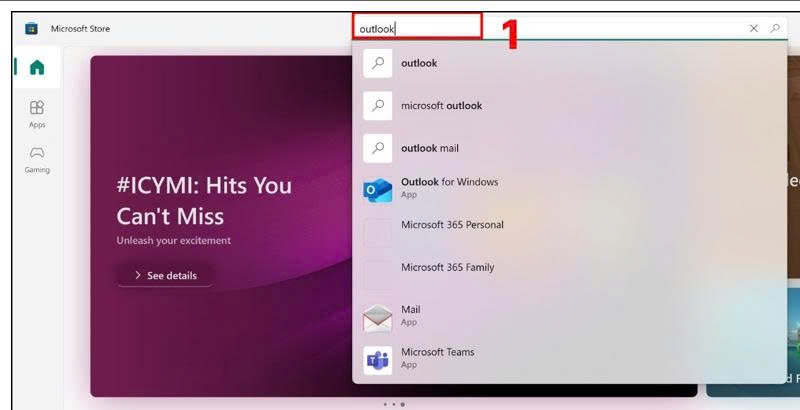Click the Microsoft Store logo icon
Screen dimensions: 800x410
31,29
